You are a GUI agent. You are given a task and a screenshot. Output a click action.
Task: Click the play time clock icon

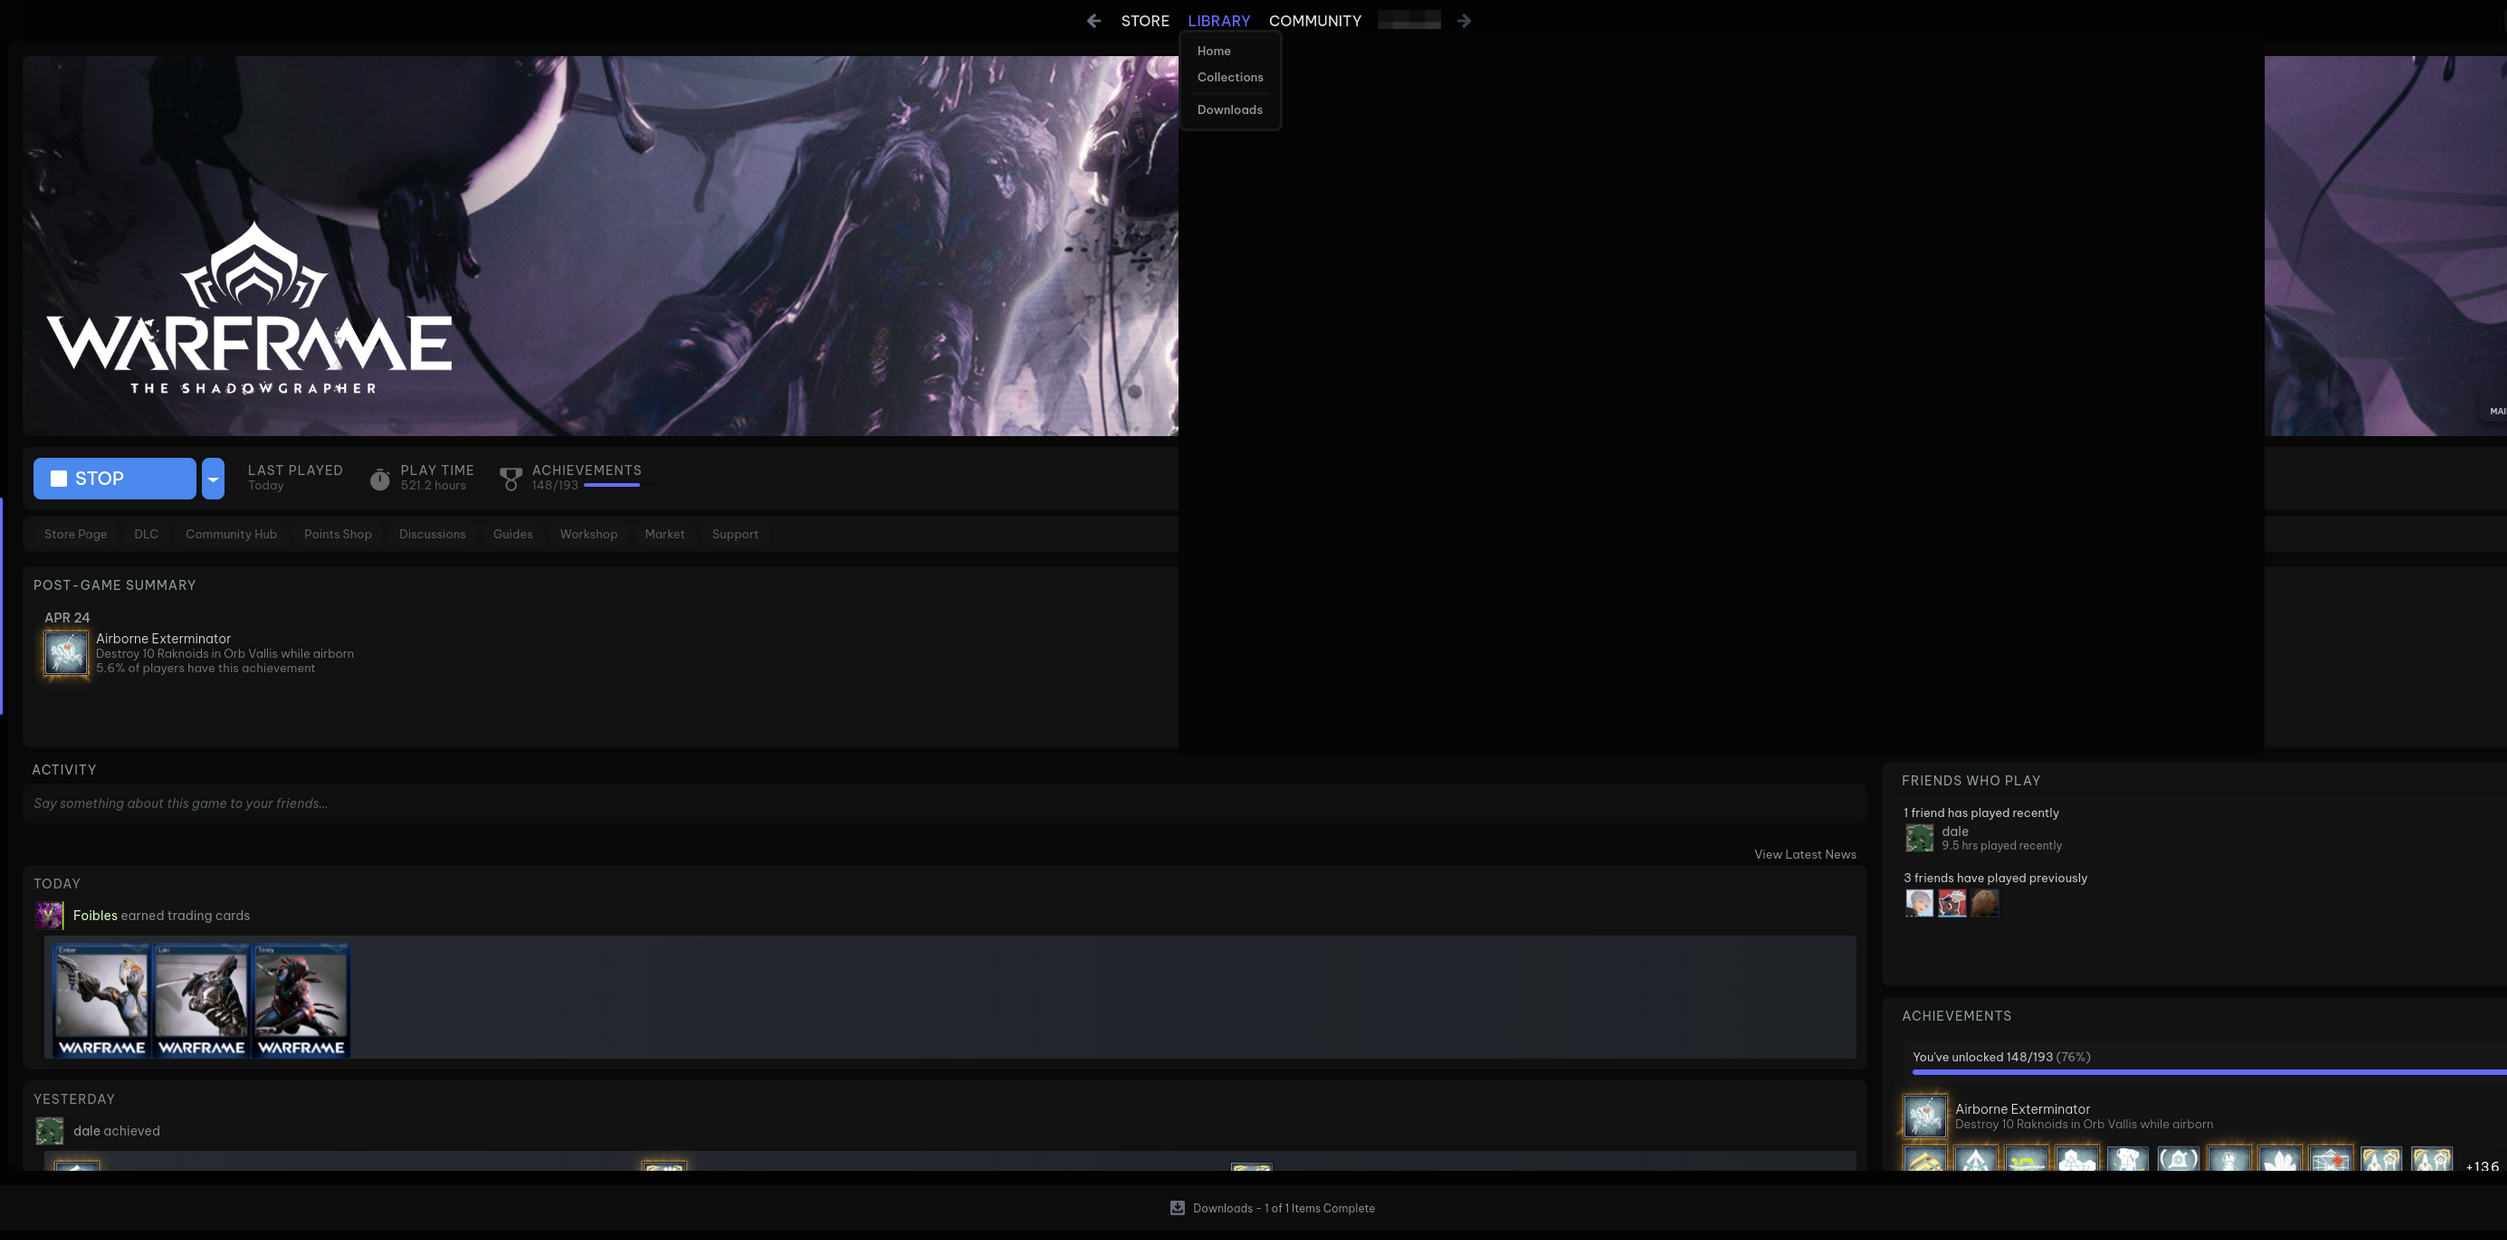(x=379, y=479)
